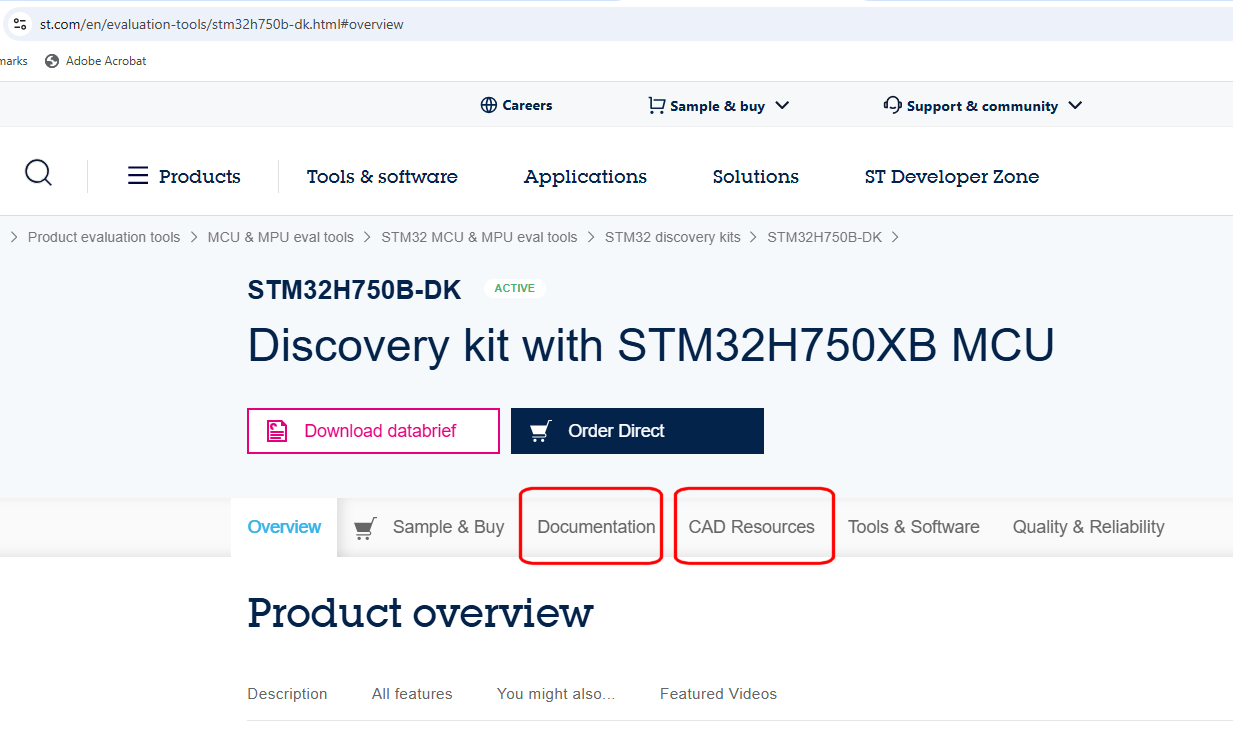Click the hamburger icon beside Products
The height and width of the screenshot is (750, 1233).
[x=137, y=175]
